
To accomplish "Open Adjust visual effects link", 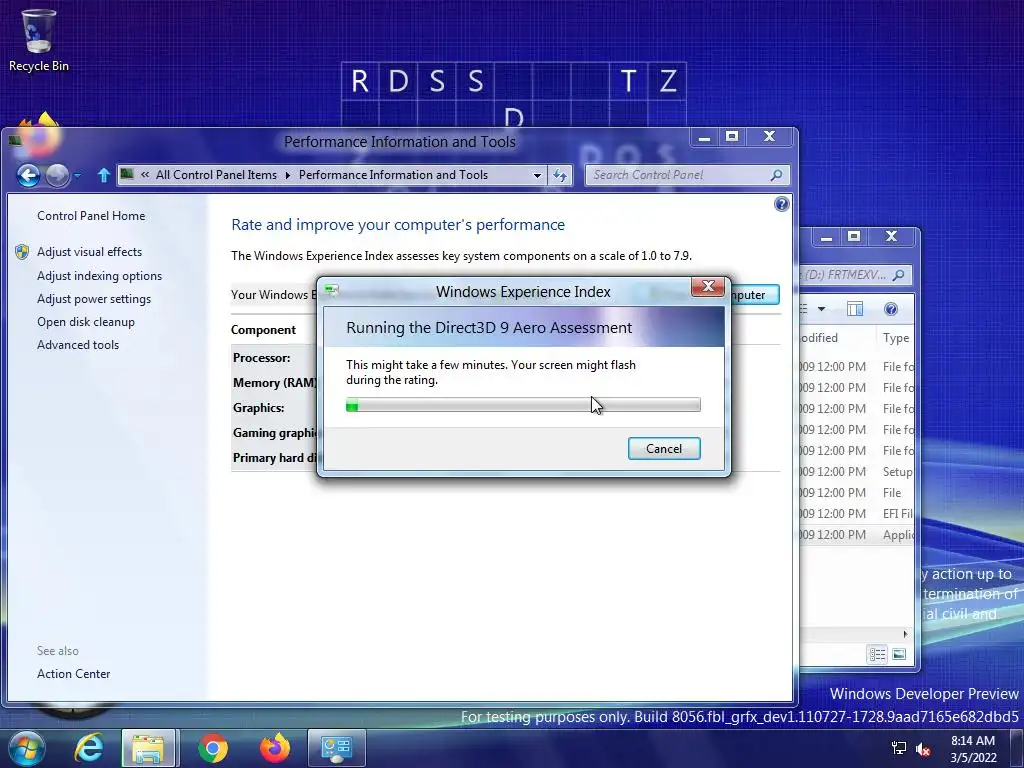I will [89, 251].
